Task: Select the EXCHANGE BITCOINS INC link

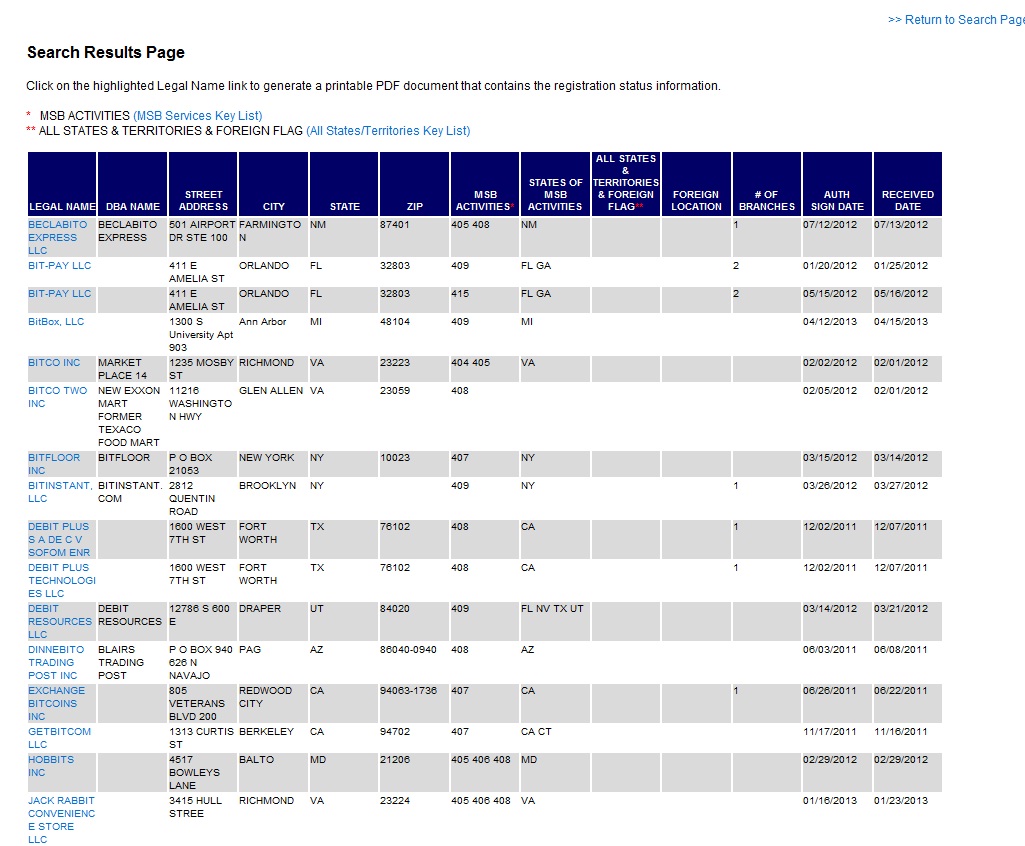Action: [57, 703]
